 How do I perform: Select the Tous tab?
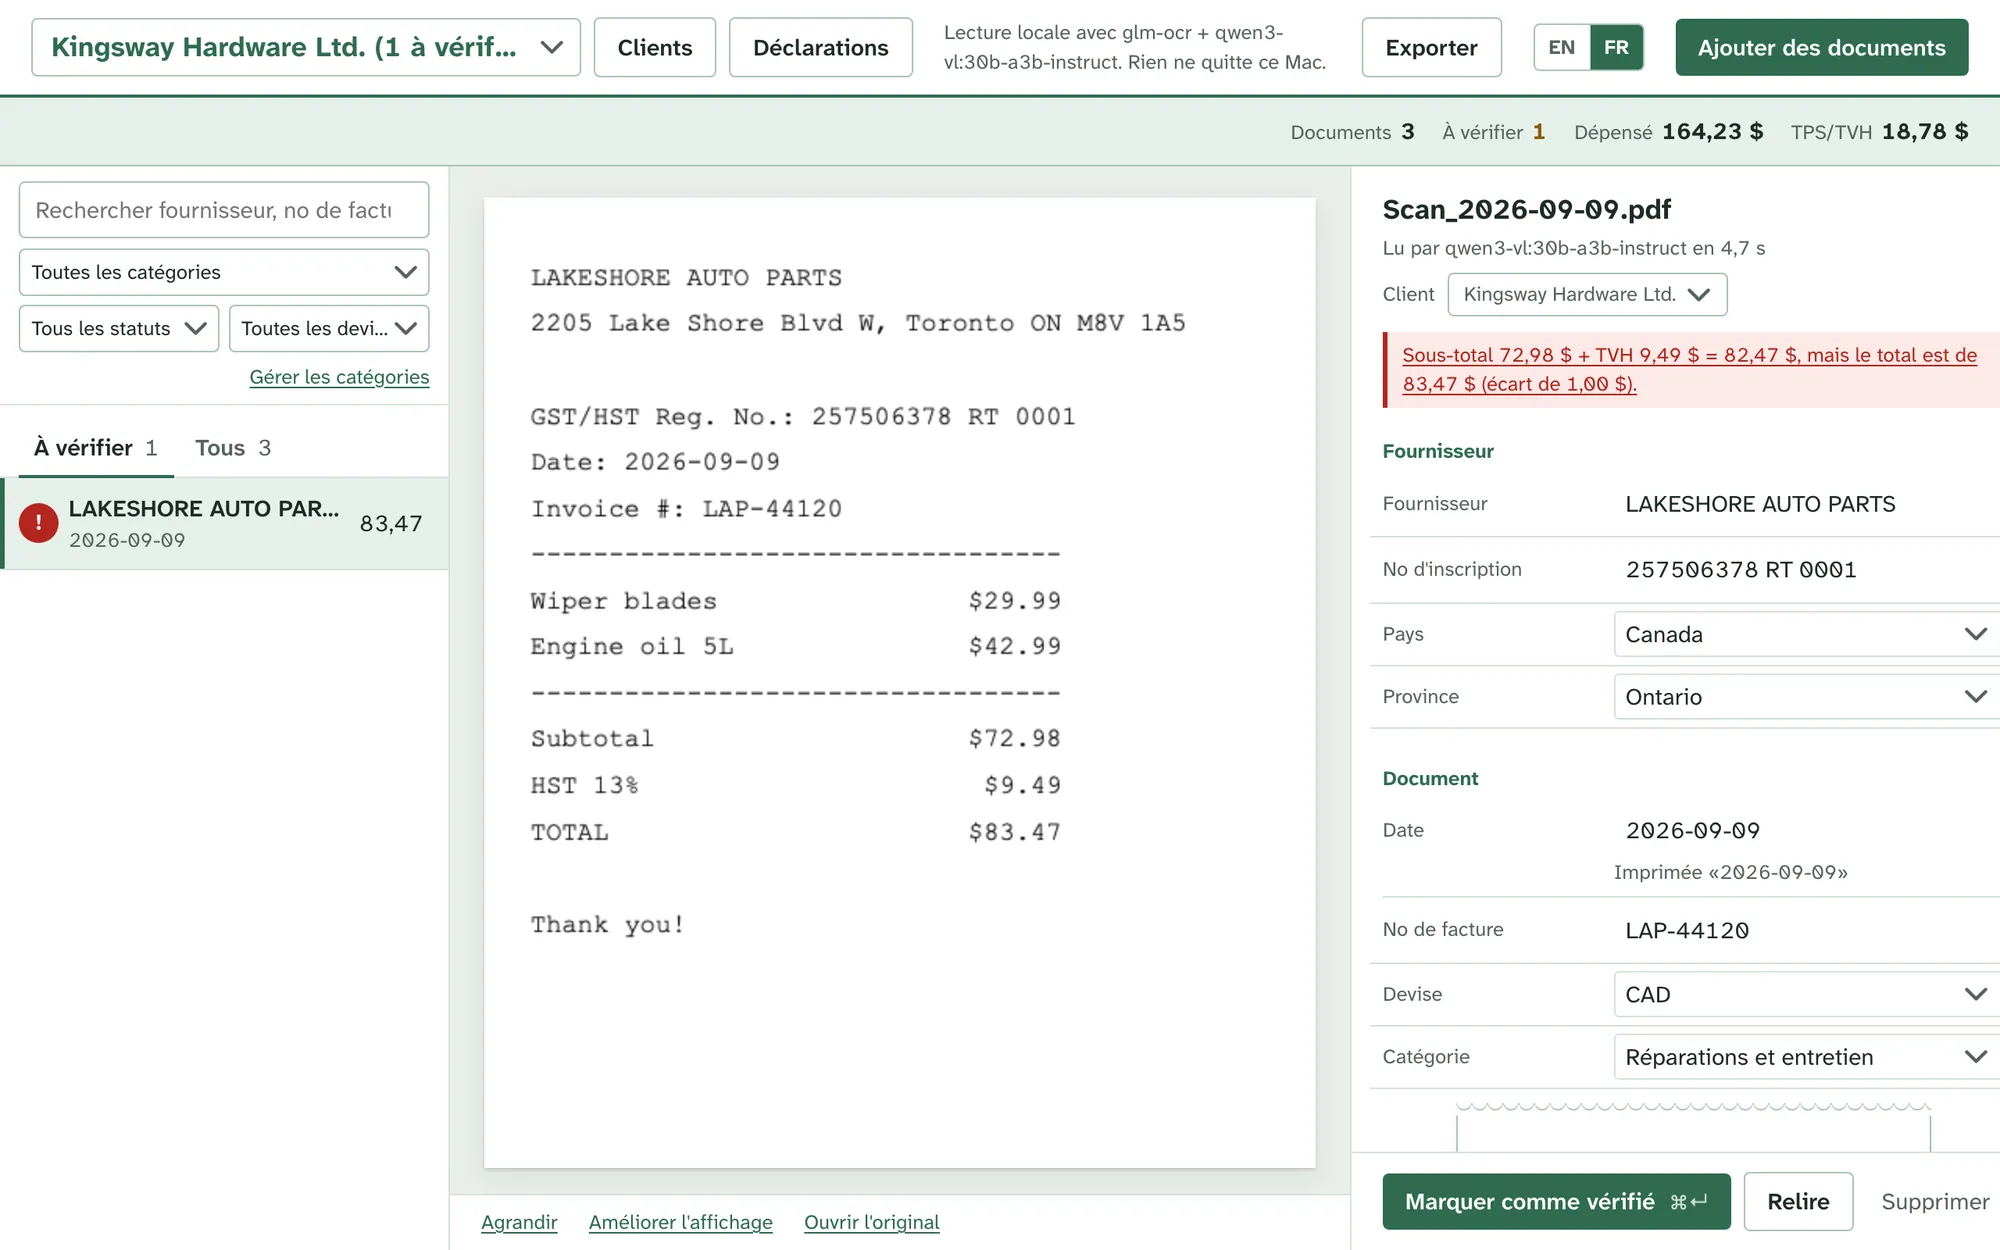tap(233, 447)
